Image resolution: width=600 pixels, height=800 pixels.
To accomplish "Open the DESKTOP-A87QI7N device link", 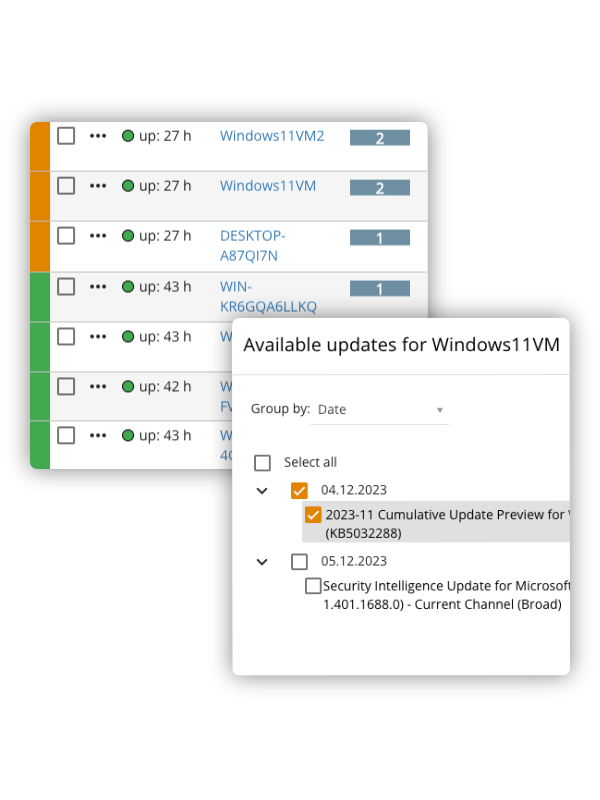I will pyautogui.click(x=253, y=246).
